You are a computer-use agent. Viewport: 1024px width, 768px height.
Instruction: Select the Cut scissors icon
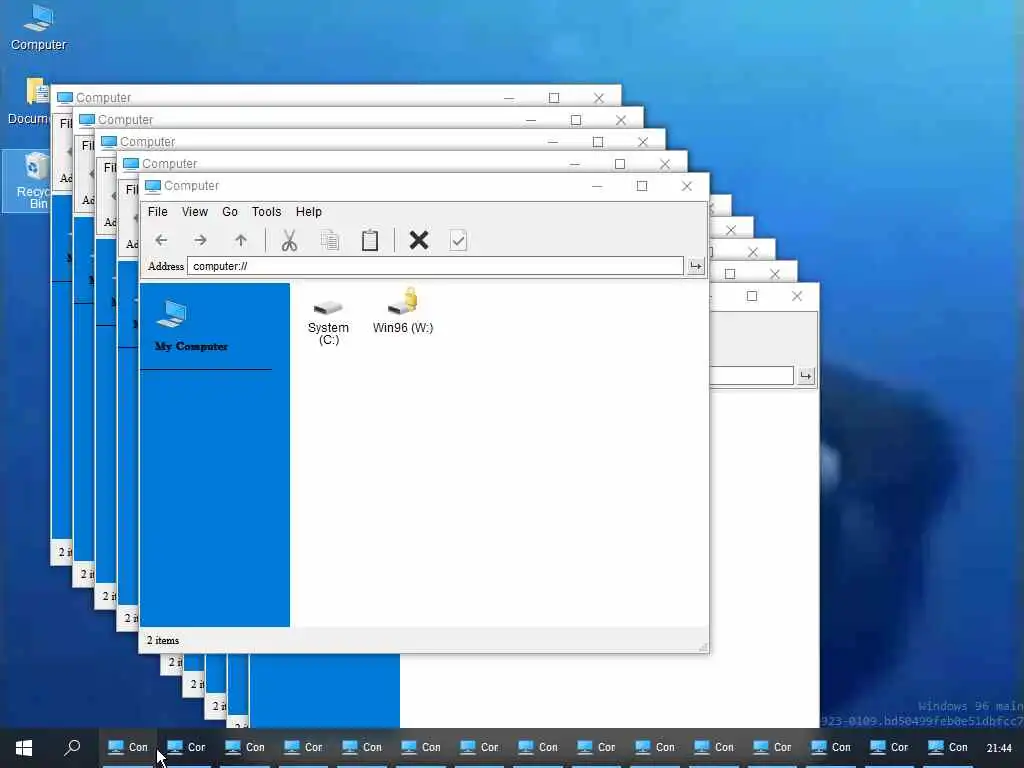coord(289,240)
